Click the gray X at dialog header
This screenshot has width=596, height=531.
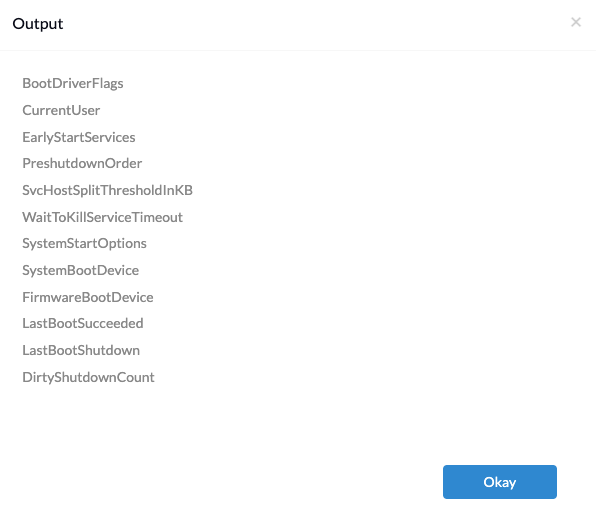(x=576, y=22)
